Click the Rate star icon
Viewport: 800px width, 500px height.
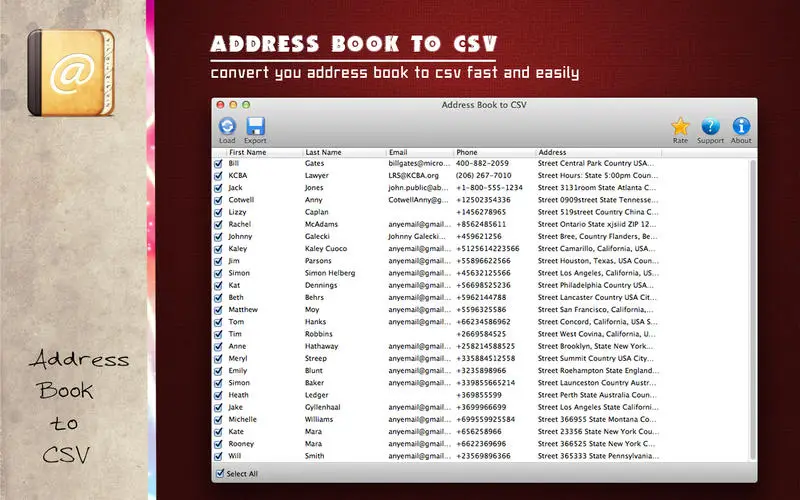point(680,126)
